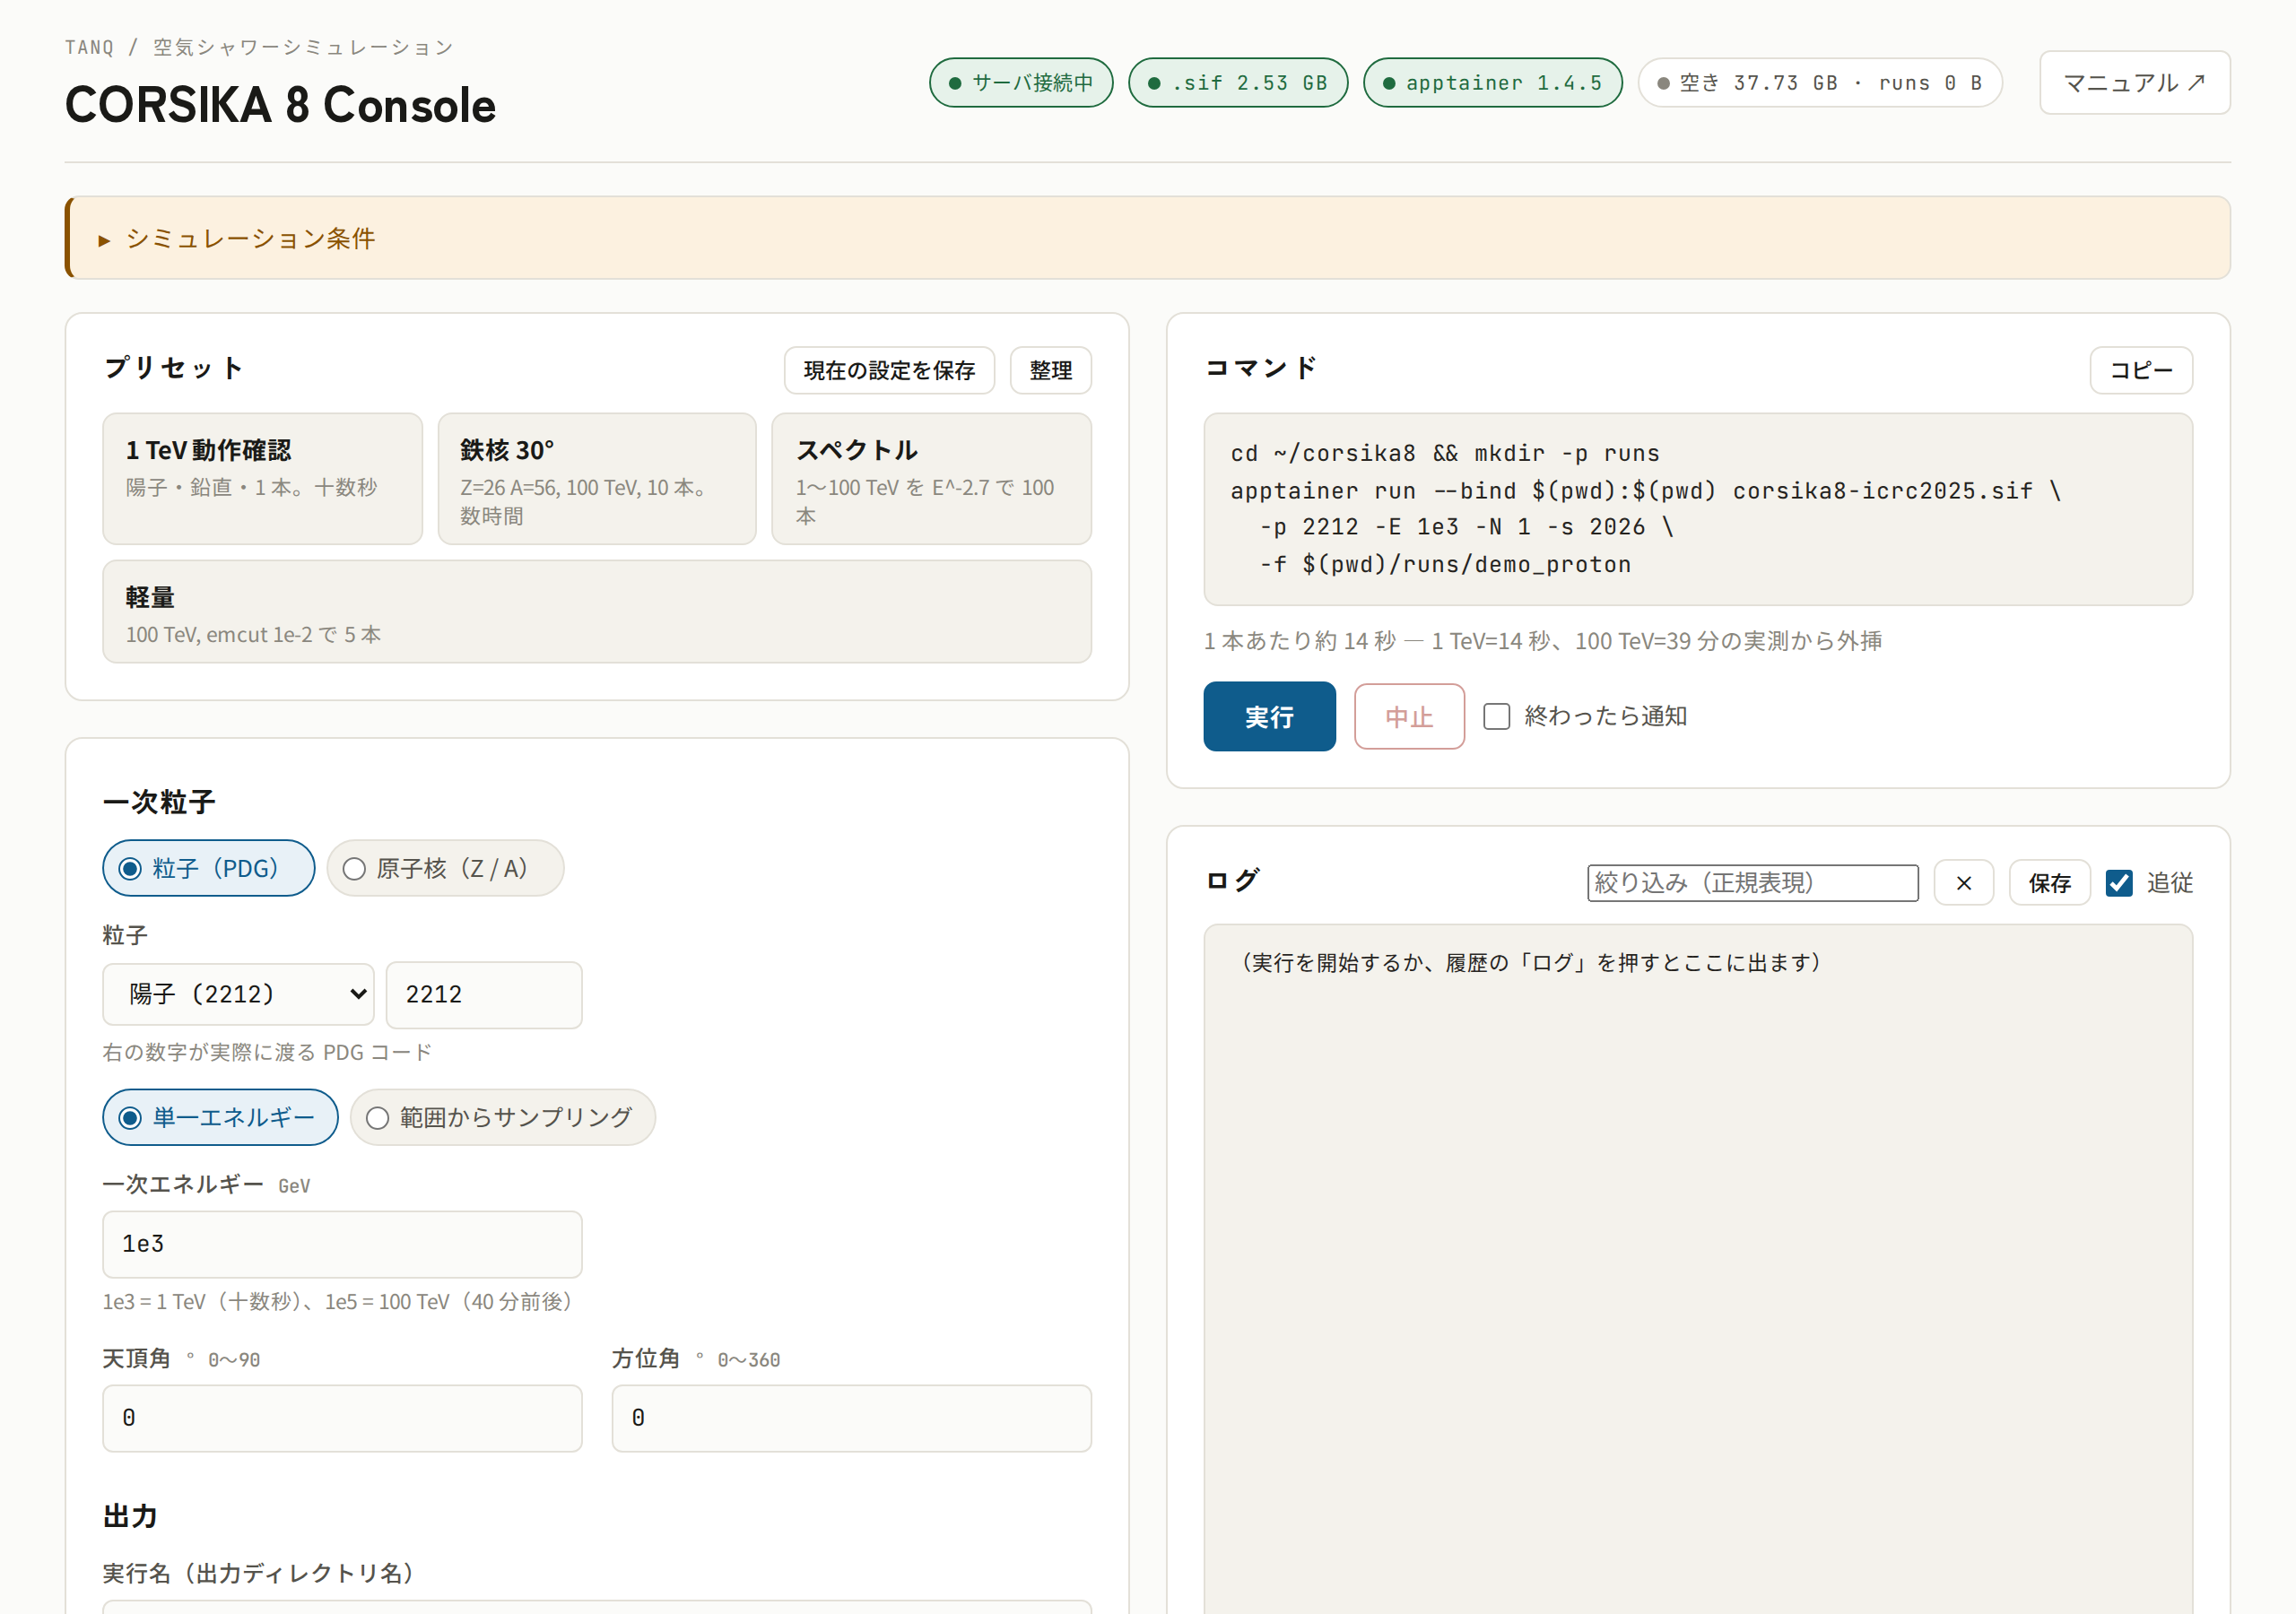Enable the 終わったら通知 checkbox
The image size is (2296, 1614).
[1496, 716]
